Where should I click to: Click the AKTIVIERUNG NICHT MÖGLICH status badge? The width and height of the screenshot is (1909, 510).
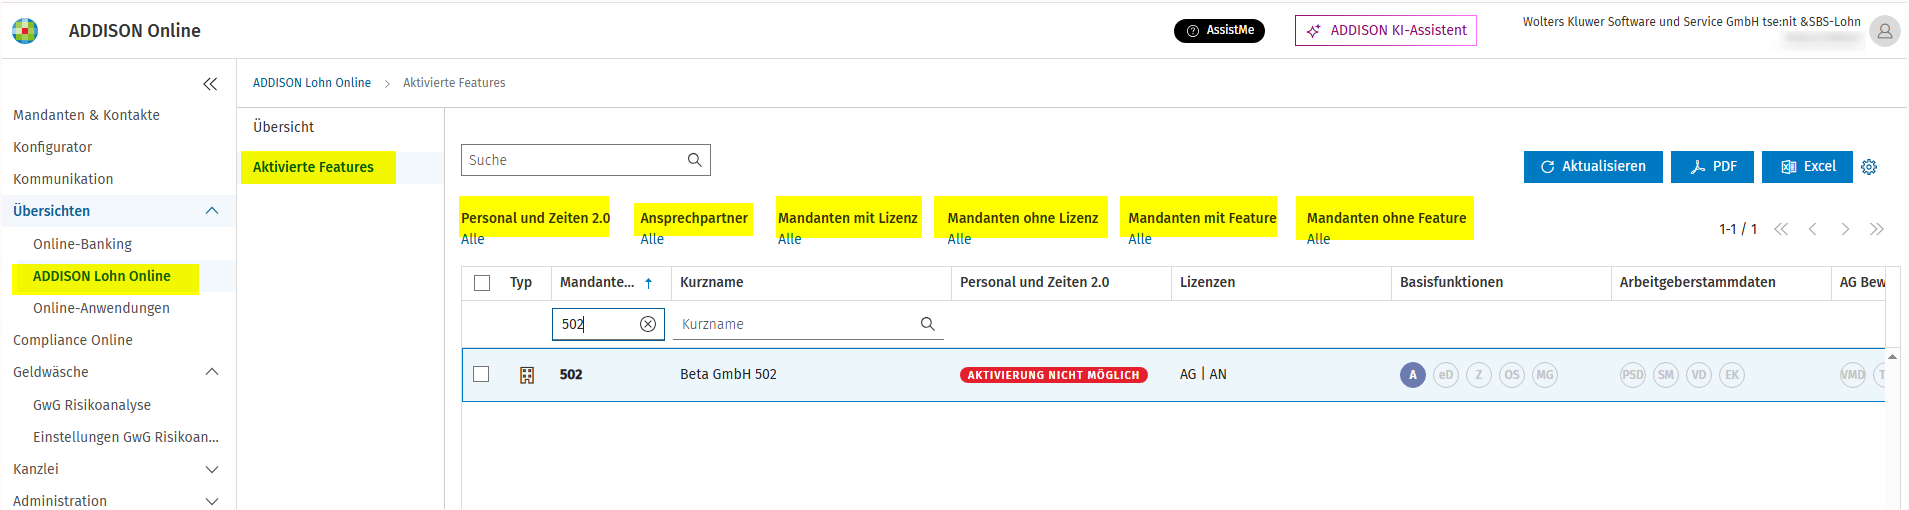1054,375
